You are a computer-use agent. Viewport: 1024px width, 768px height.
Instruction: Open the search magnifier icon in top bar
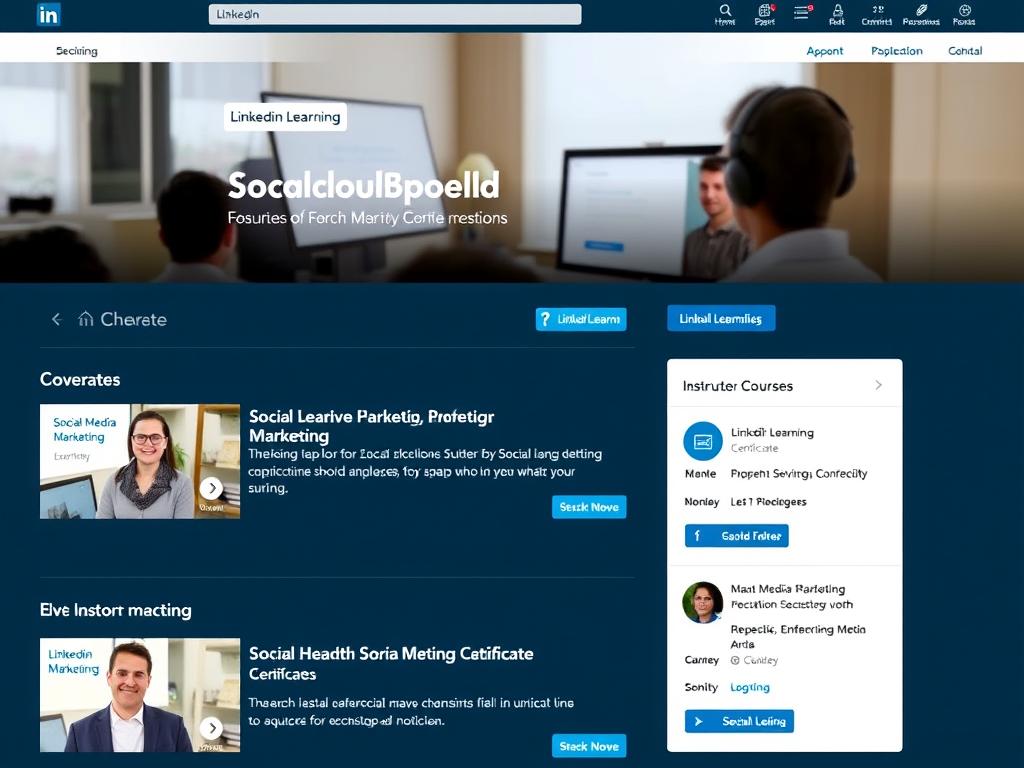click(x=725, y=10)
